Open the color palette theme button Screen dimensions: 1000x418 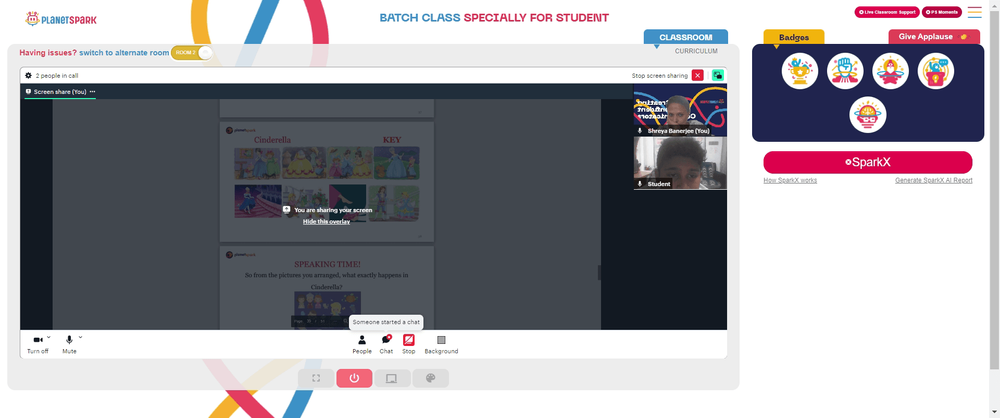[430, 378]
